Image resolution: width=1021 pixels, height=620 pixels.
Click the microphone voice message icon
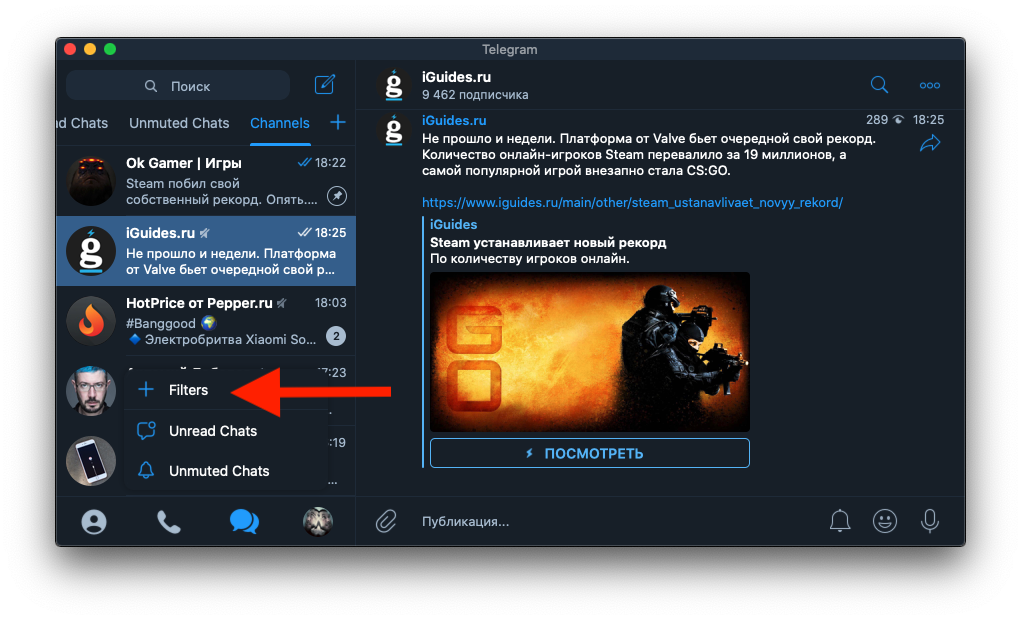[x=930, y=521]
